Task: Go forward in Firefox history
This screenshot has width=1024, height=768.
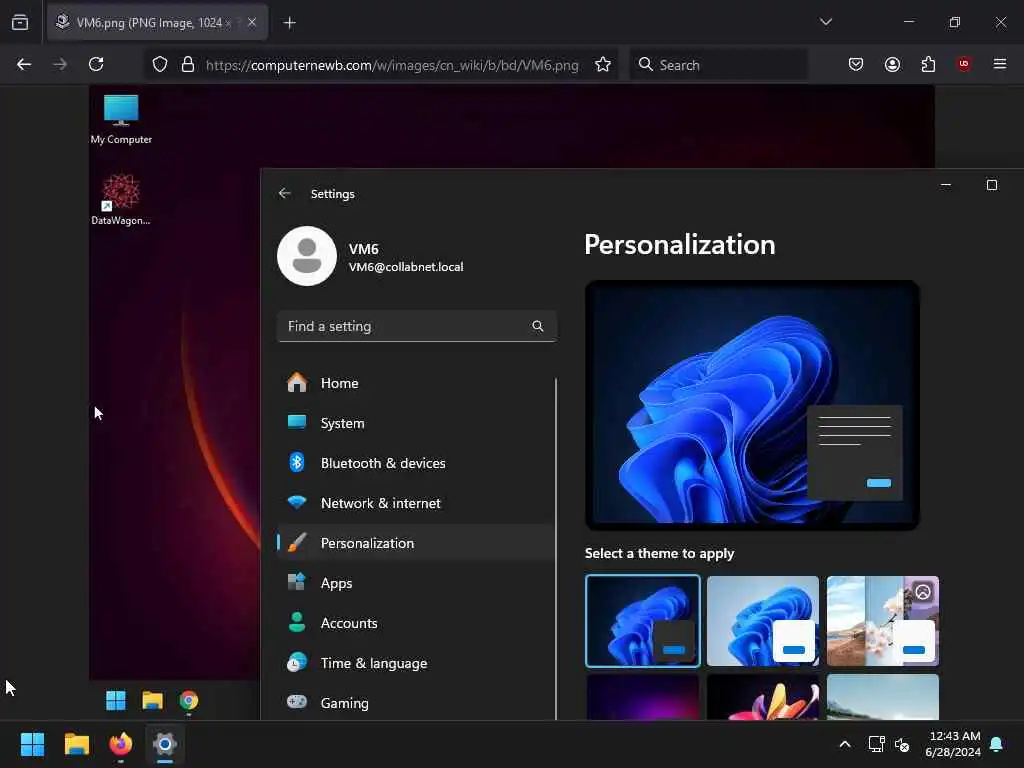Action: coord(60,64)
